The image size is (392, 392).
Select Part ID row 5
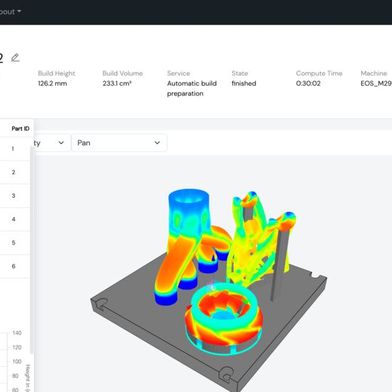[x=15, y=243]
